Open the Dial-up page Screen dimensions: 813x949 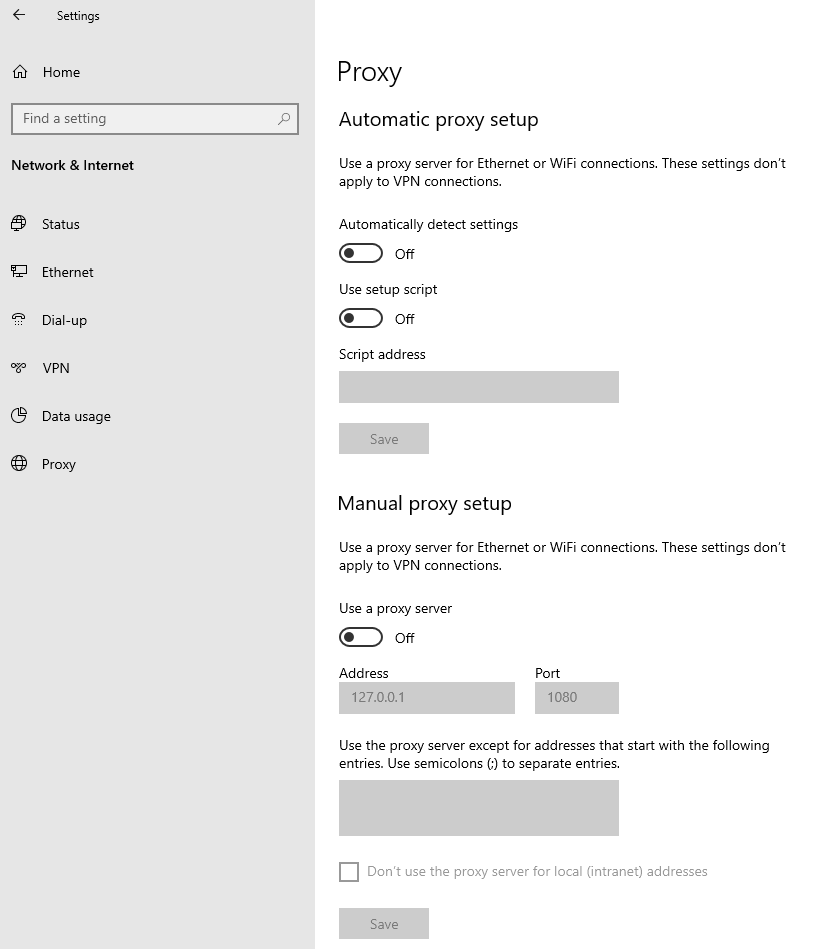[64, 320]
